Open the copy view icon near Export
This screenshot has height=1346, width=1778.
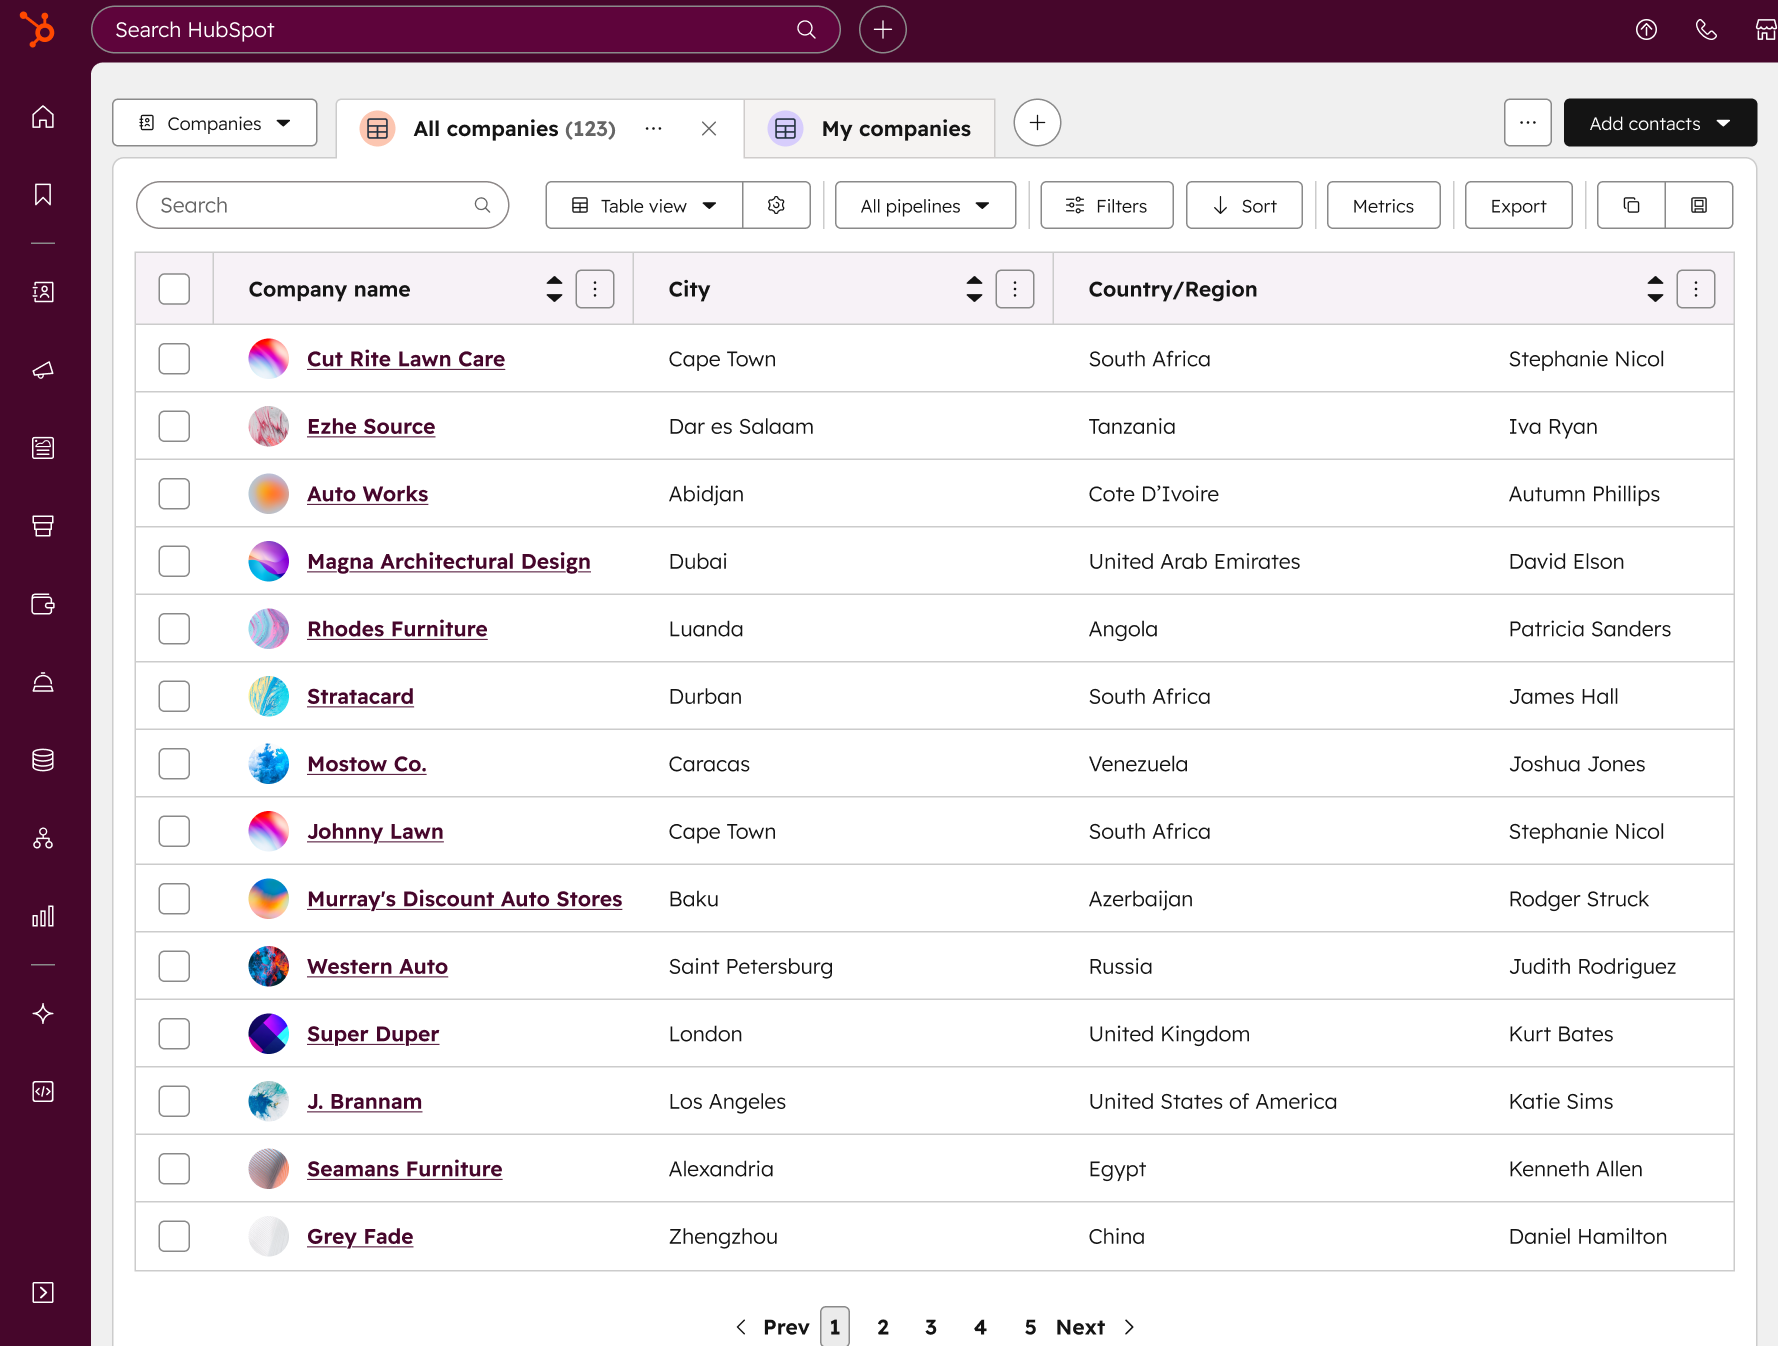tap(1630, 205)
